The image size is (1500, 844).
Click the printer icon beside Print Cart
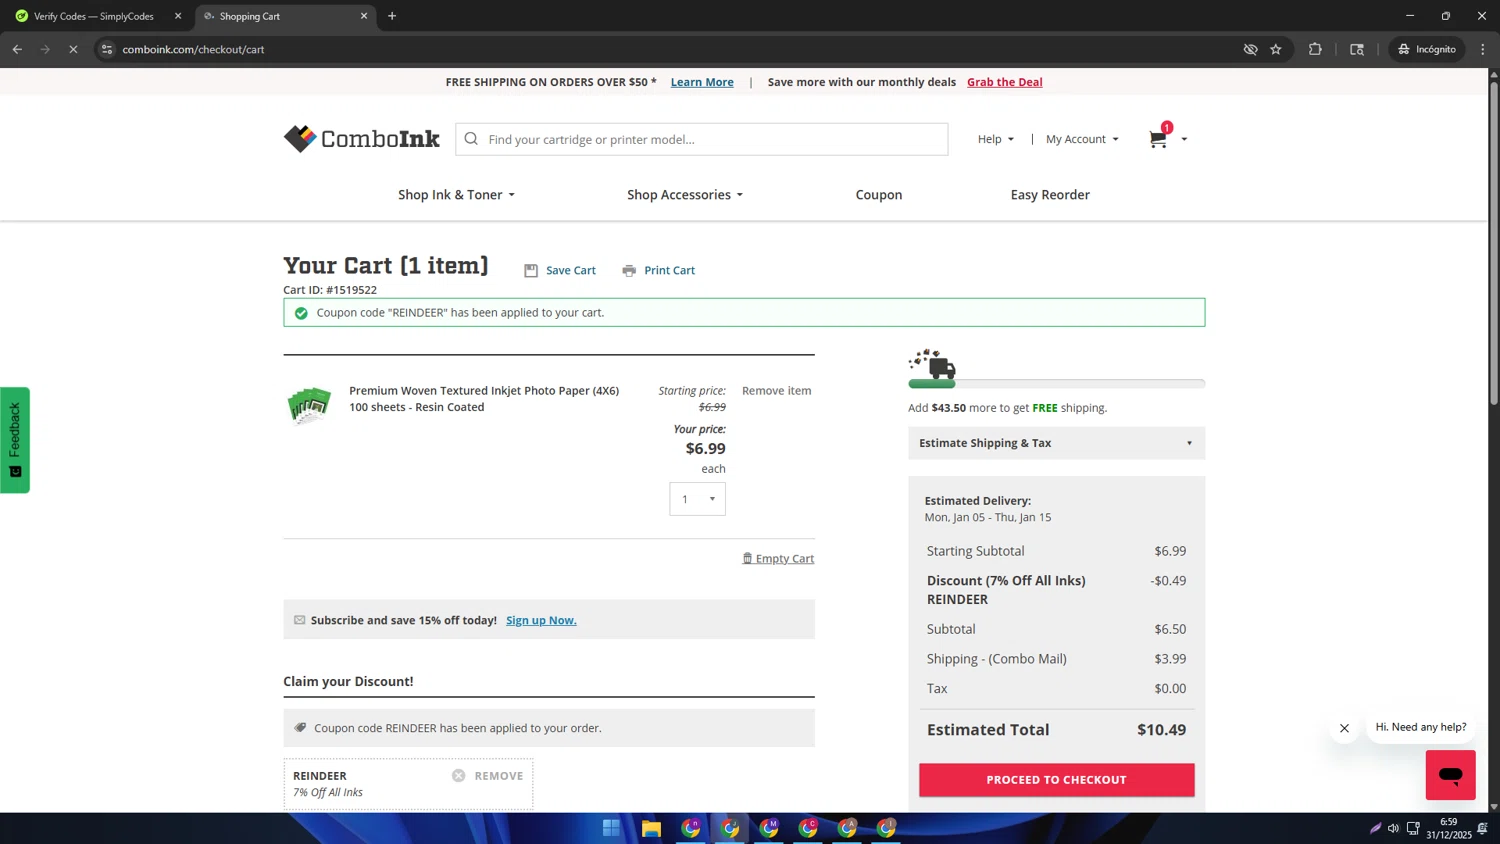(629, 270)
